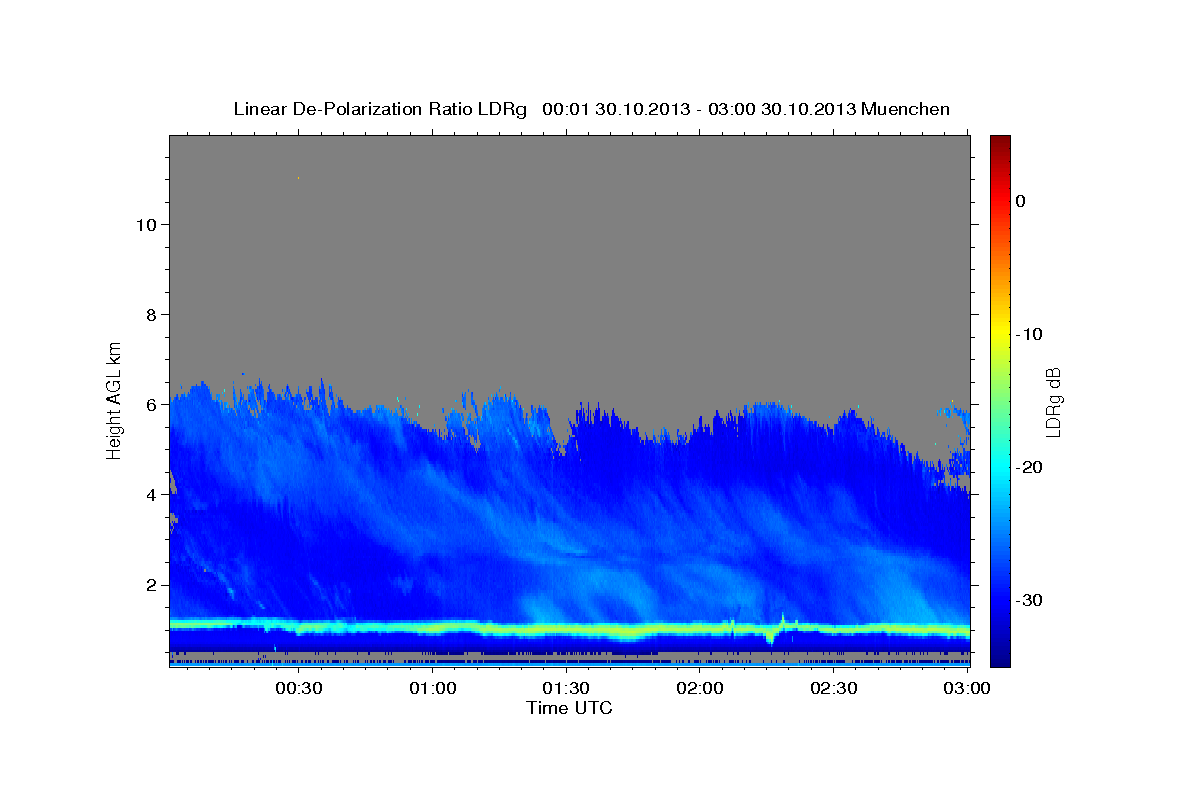Click the gray no-data region above 8 km
This screenshot has height=800, width=1200.
click(570, 225)
